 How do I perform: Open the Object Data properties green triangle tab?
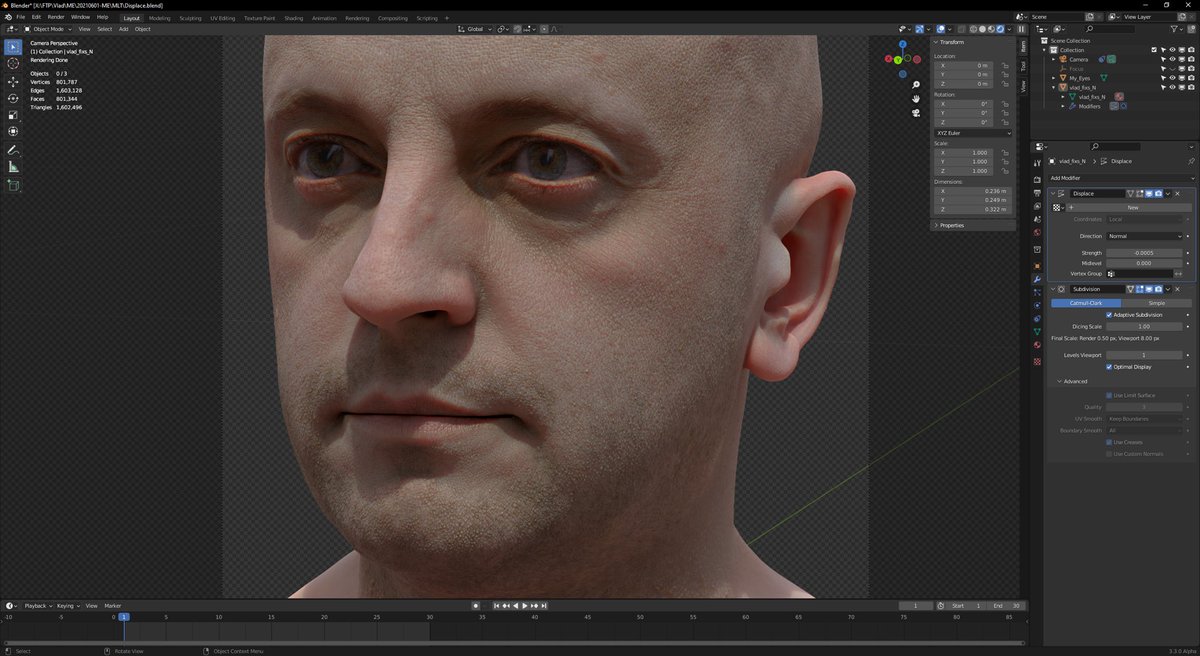click(x=1037, y=331)
